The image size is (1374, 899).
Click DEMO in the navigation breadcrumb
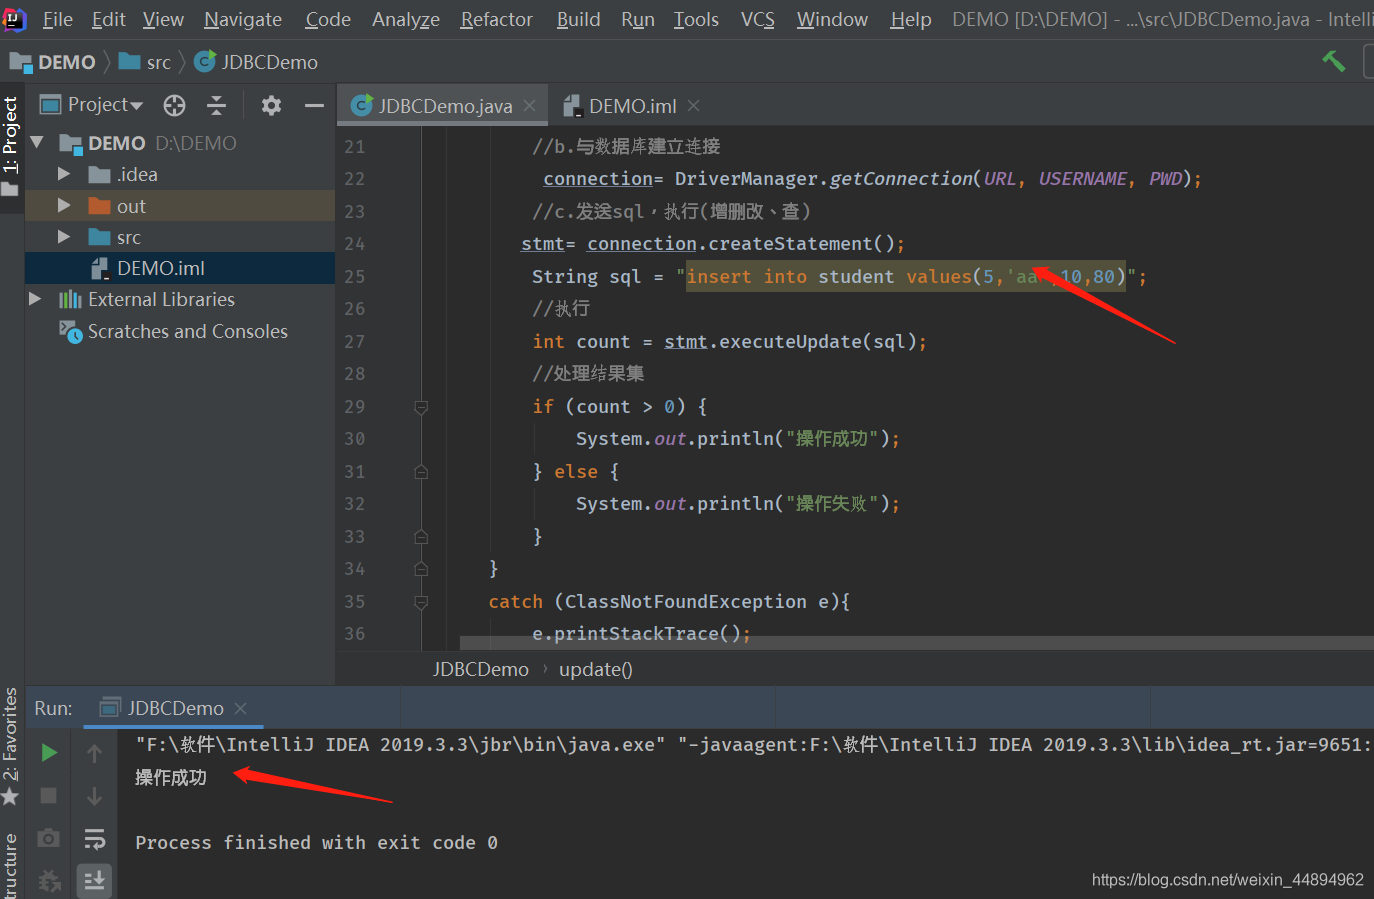coord(66,62)
